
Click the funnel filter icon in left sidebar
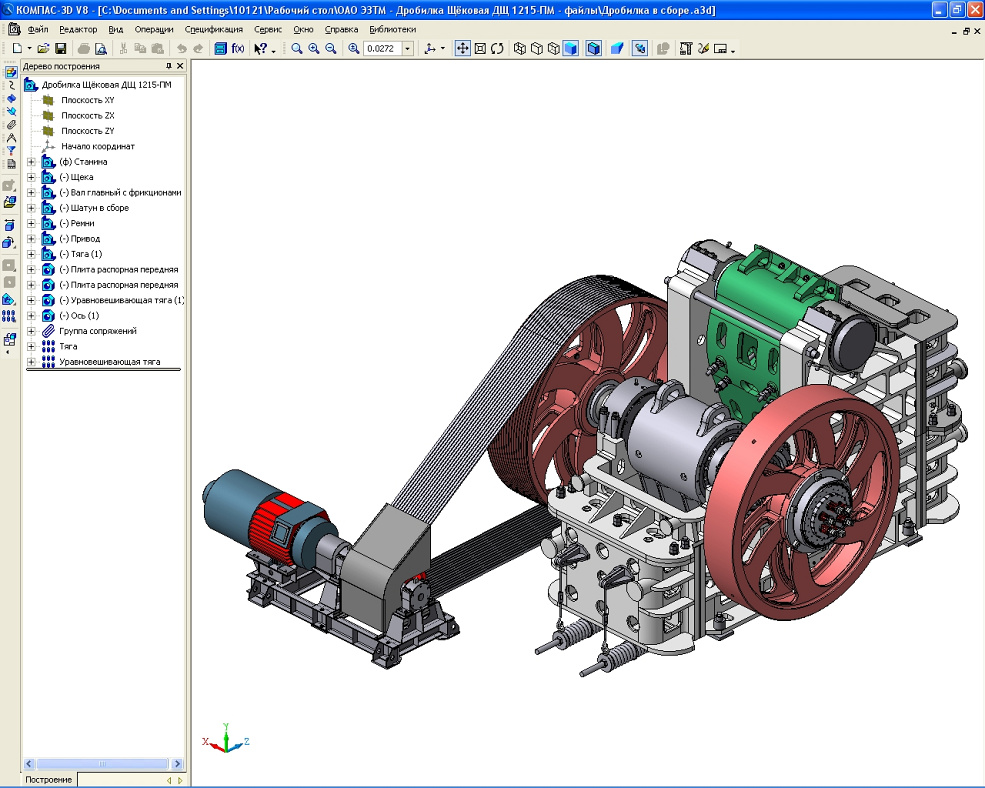11,151
